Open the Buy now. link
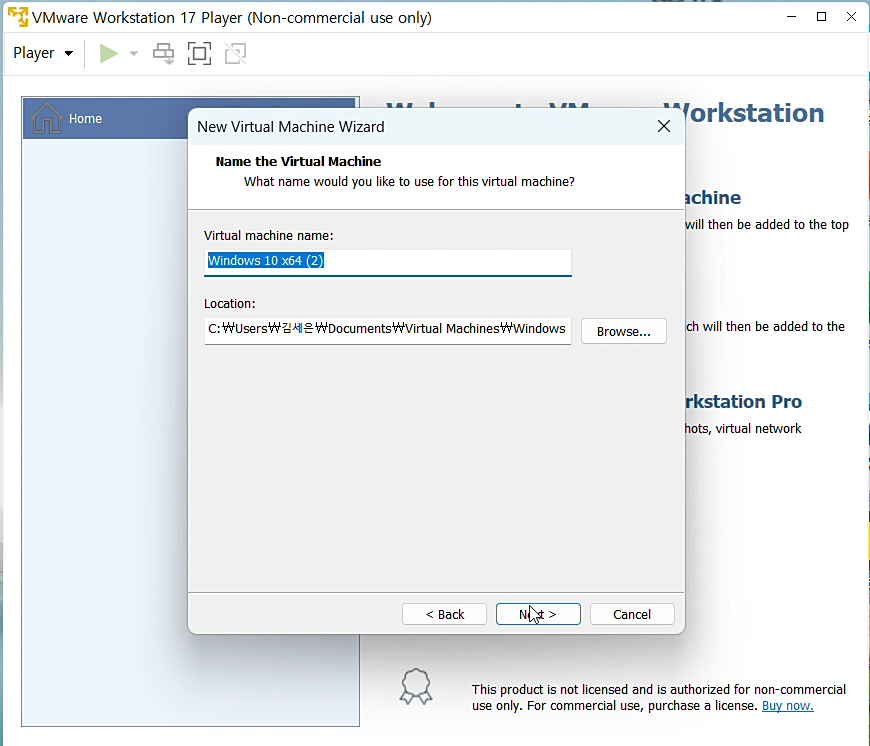This screenshot has height=746, width=870. (787, 706)
